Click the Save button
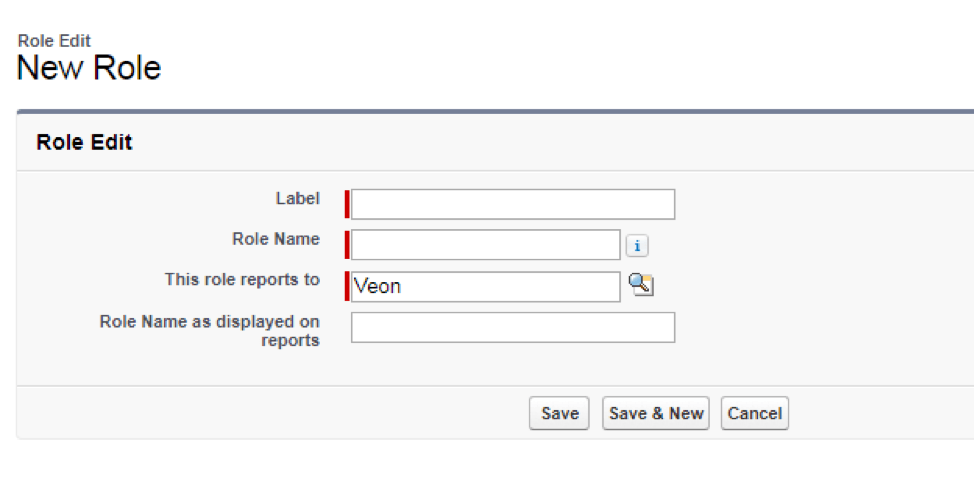The height and width of the screenshot is (487, 974). [559, 414]
